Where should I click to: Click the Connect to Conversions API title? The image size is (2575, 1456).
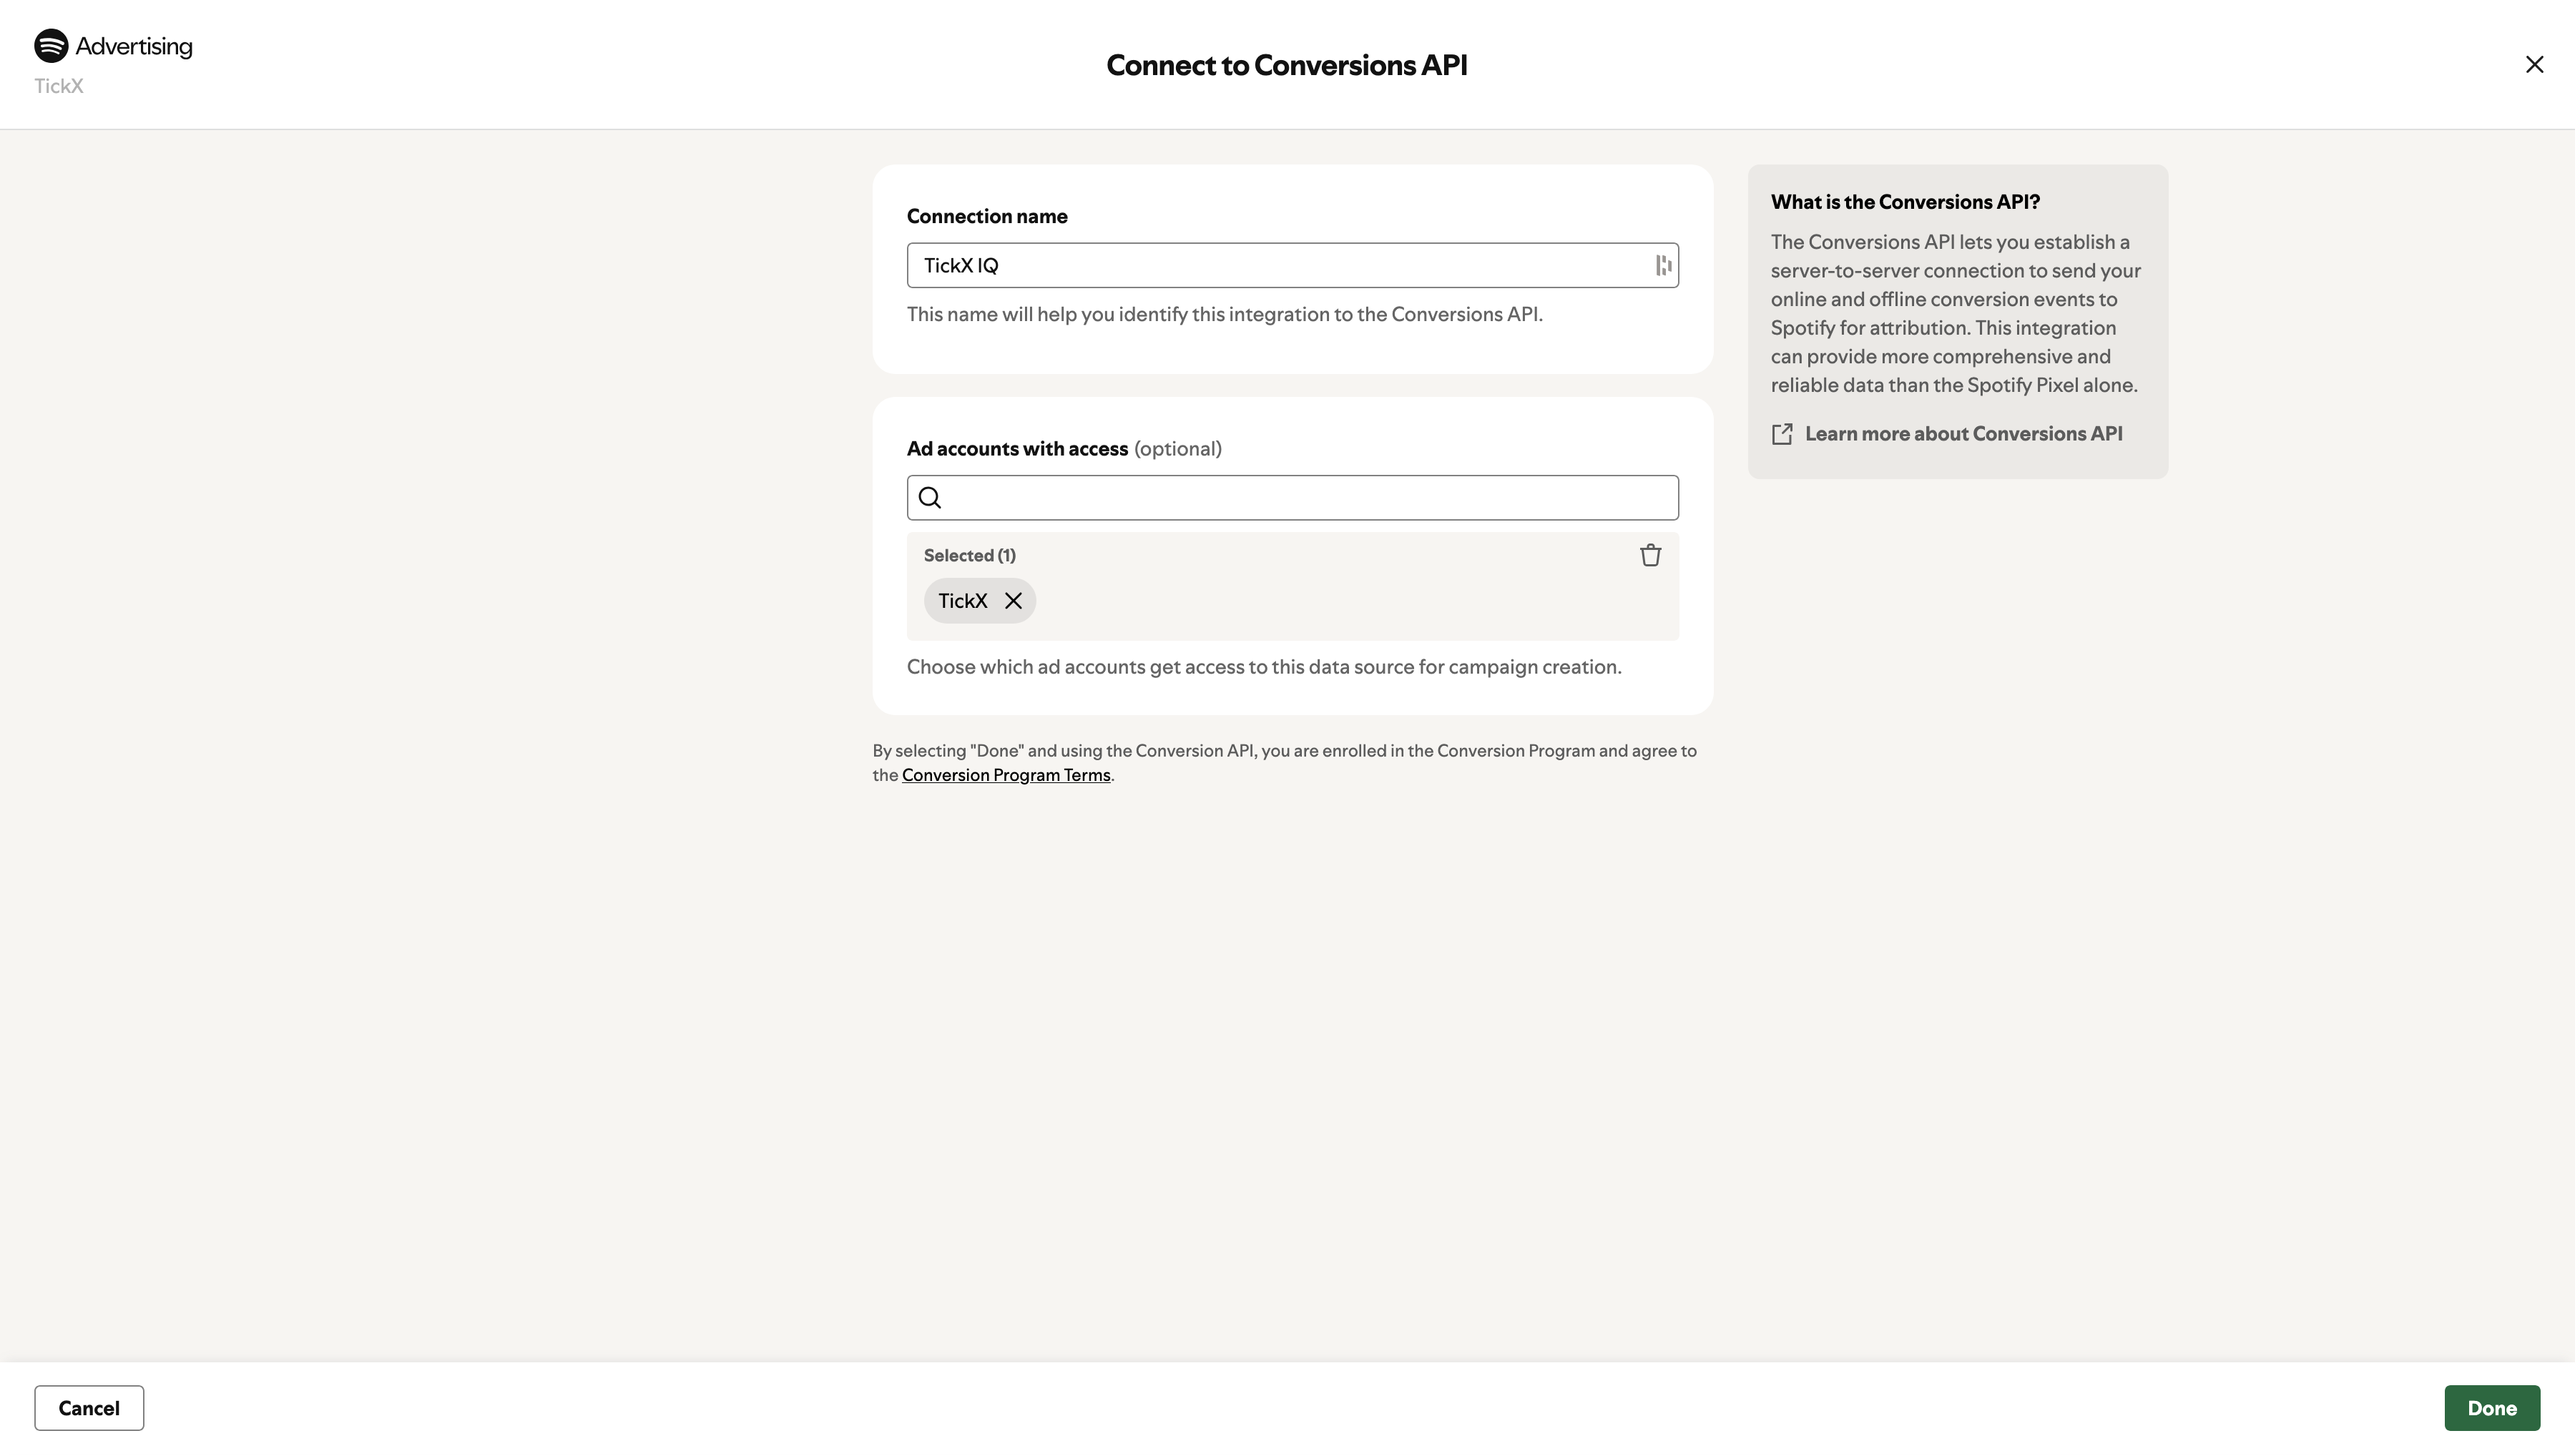[1287, 64]
